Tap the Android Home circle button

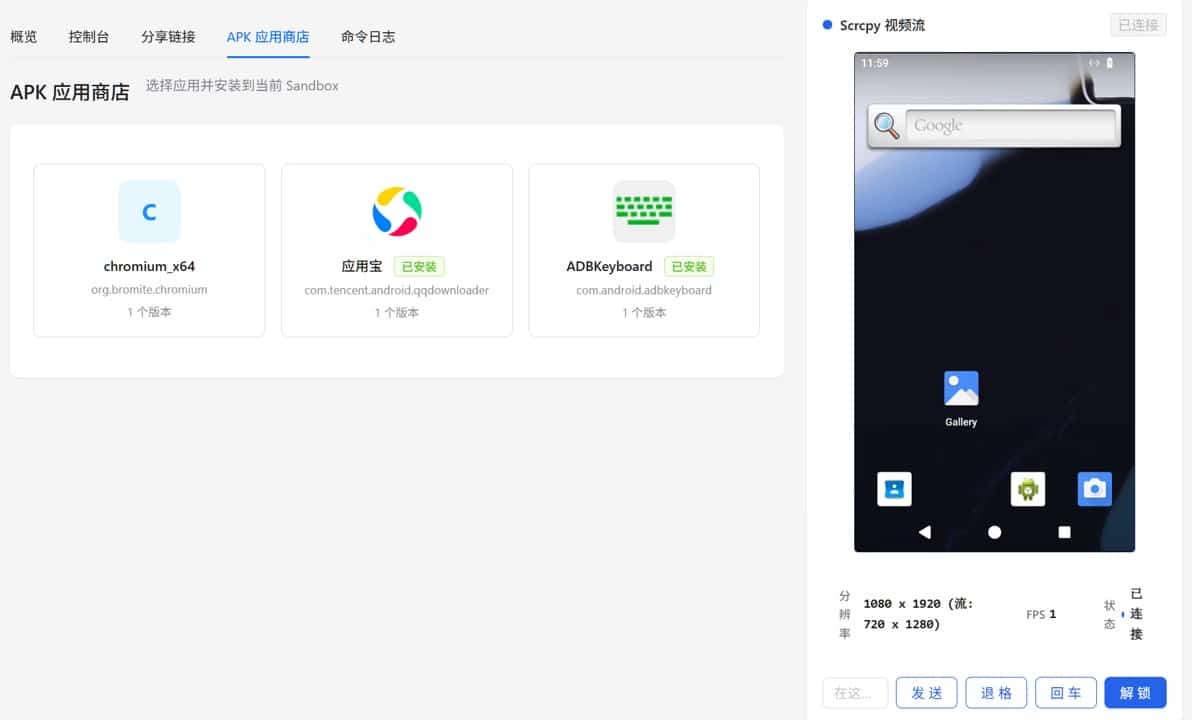994,533
